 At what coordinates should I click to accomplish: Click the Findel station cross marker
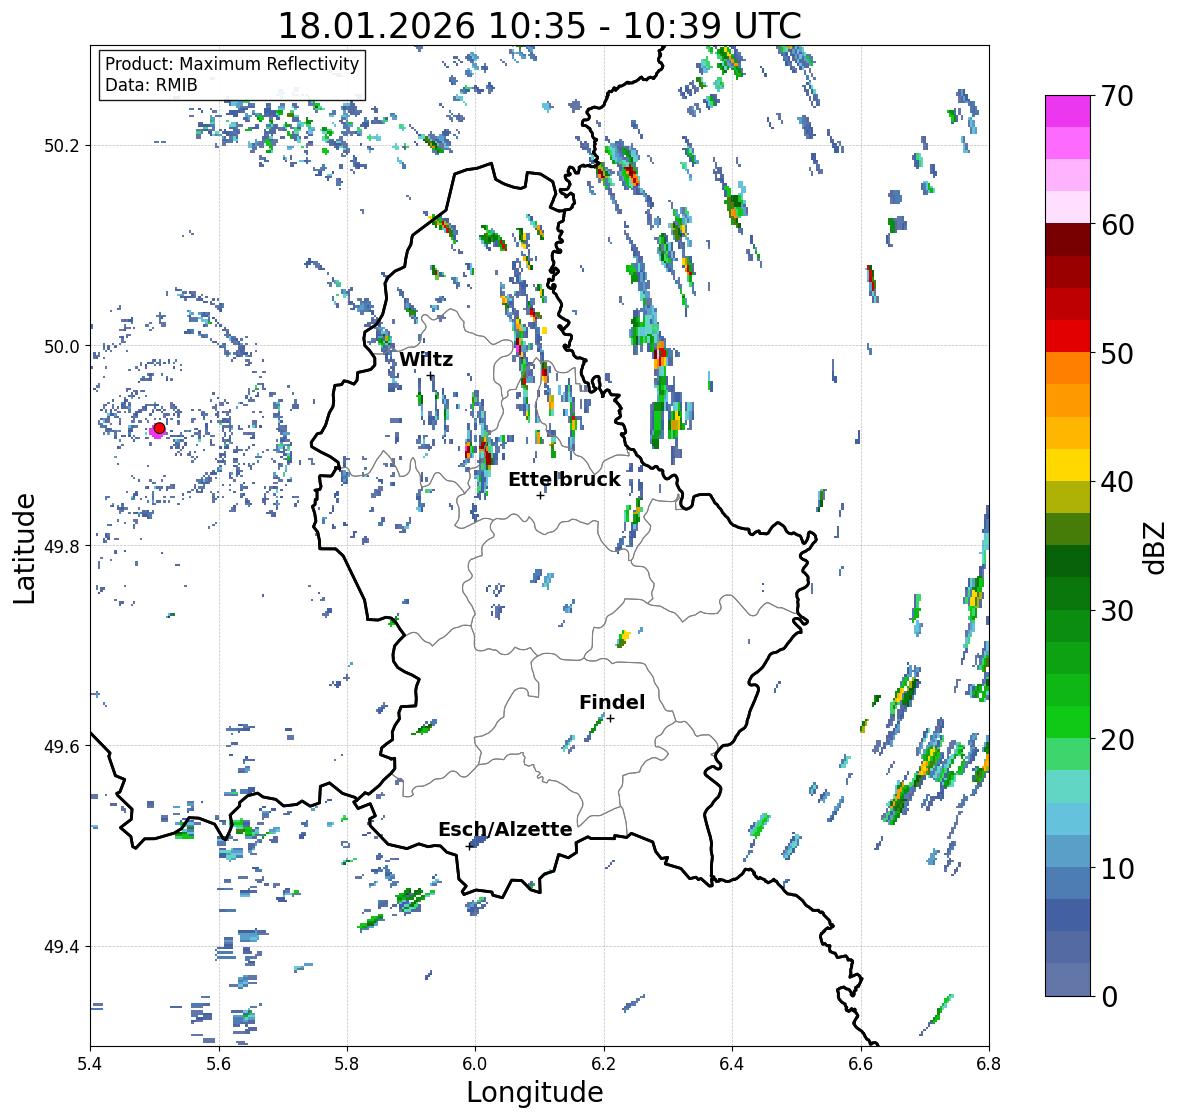[611, 719]
